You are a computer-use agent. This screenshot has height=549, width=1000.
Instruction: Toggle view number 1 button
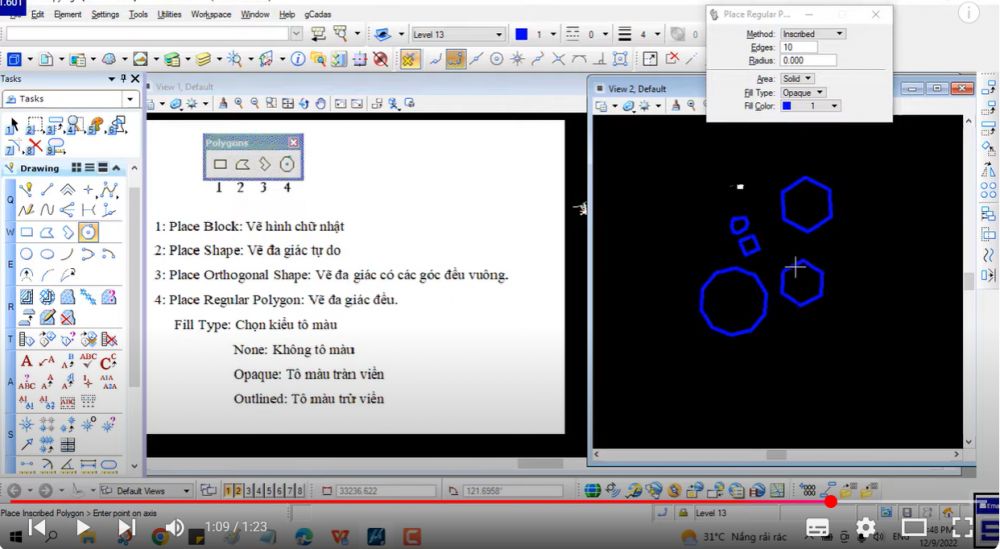point(228,491)
